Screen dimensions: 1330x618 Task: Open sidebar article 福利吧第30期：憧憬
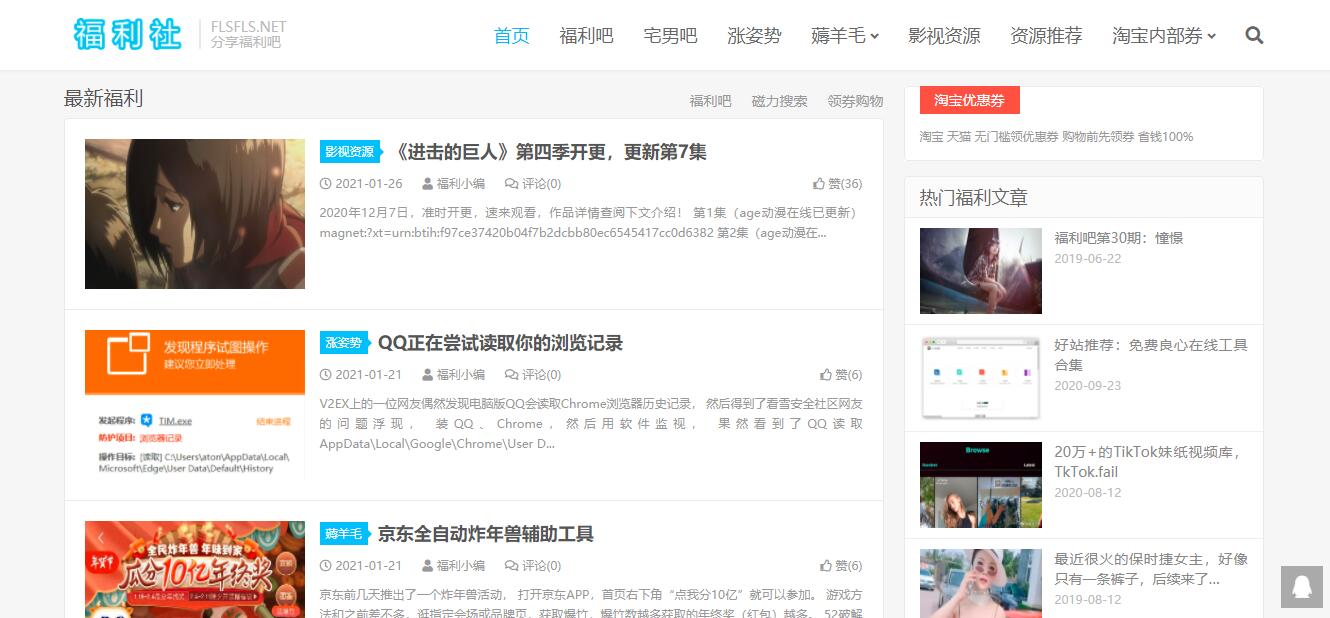tap(1118, 238)
